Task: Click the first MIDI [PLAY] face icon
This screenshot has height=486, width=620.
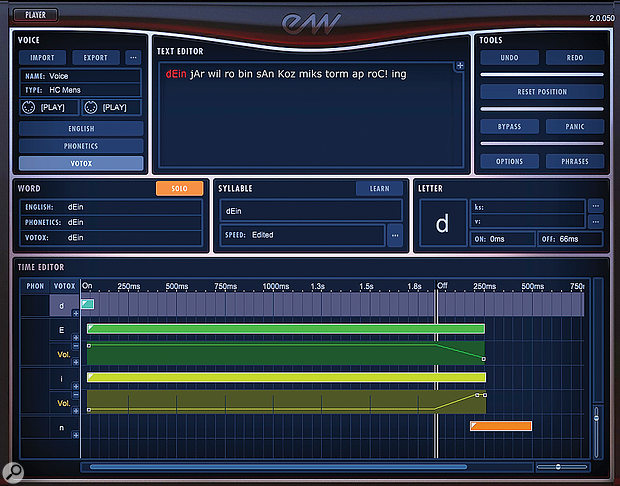Action: [x=29, y=107]
